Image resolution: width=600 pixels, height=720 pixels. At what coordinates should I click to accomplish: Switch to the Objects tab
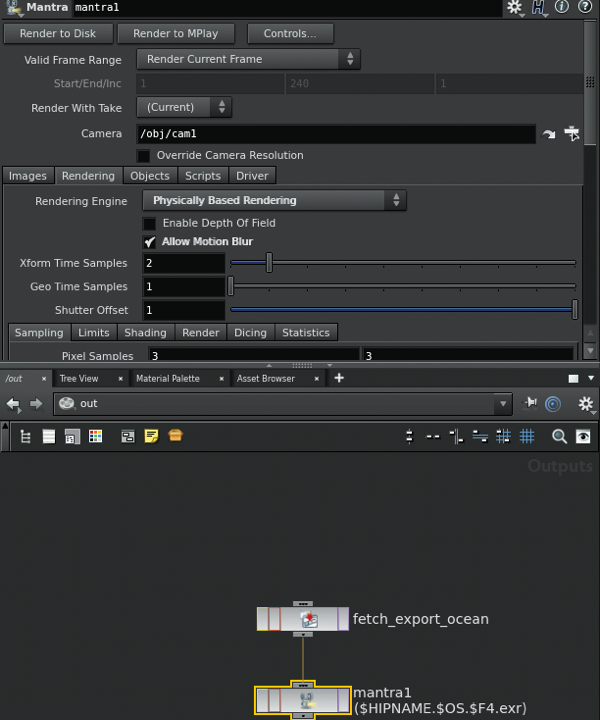tap(150, 176)
